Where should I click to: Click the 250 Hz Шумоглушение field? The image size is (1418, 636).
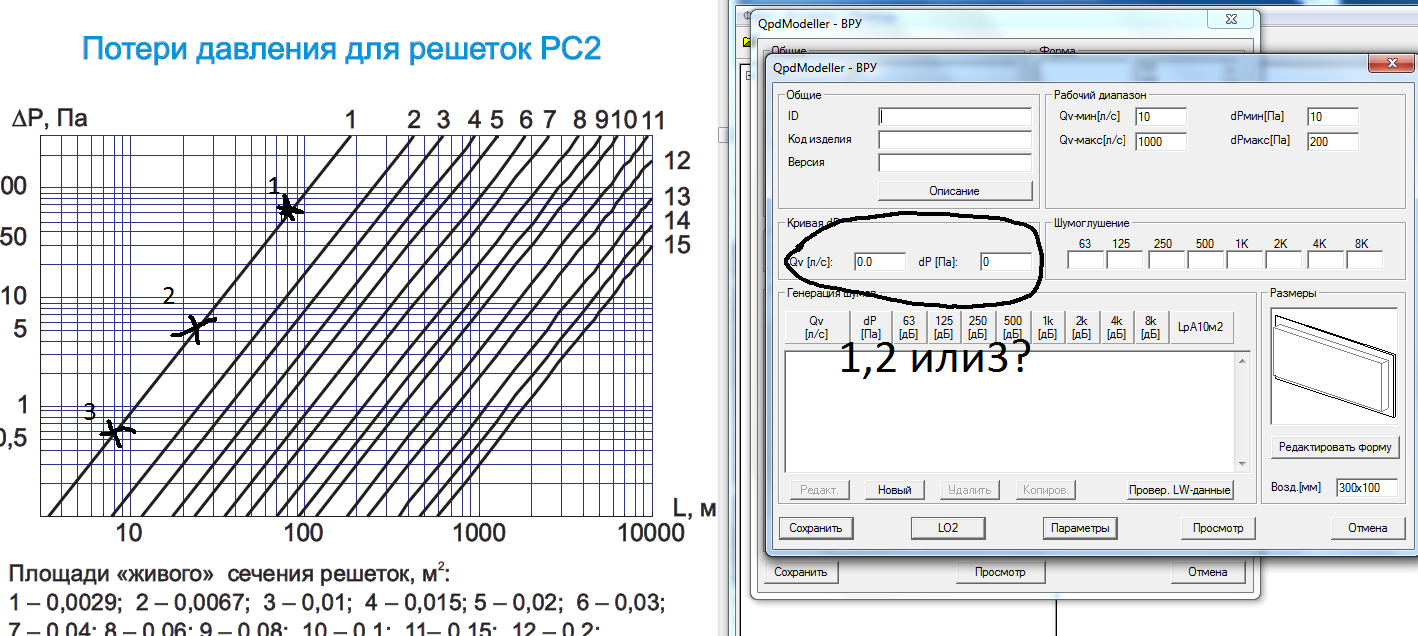click(x=1166, y=260)
